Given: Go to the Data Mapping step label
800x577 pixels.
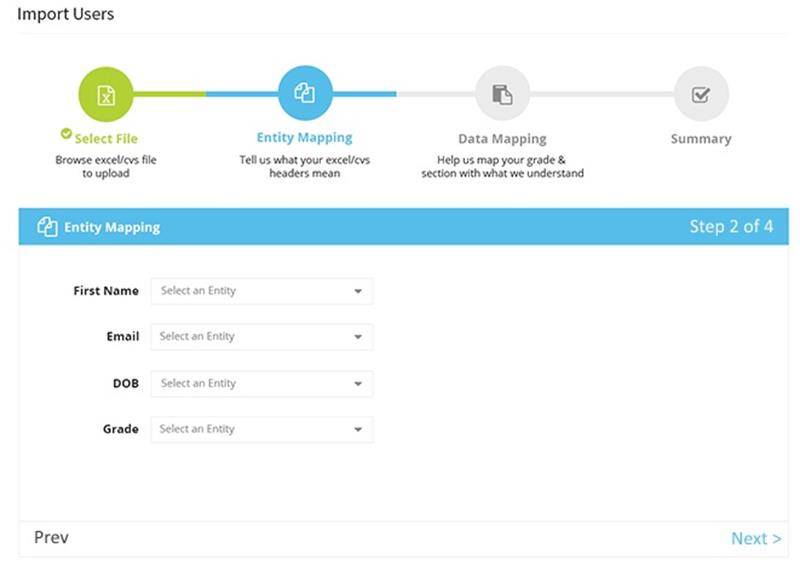Looking at the screenshot, I should [x=502, y=139].
